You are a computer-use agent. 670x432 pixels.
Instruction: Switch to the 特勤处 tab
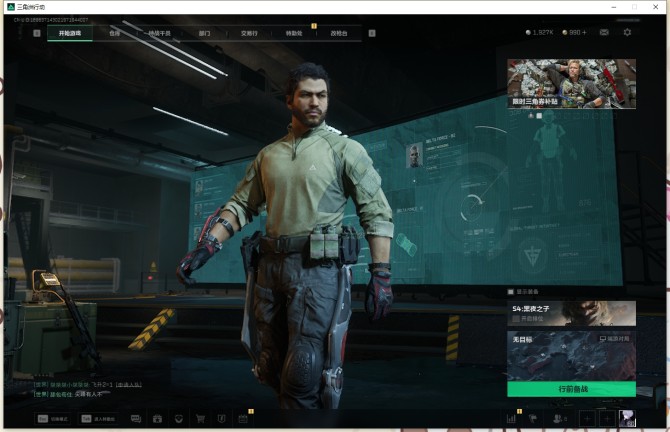[x=294, y=33]
